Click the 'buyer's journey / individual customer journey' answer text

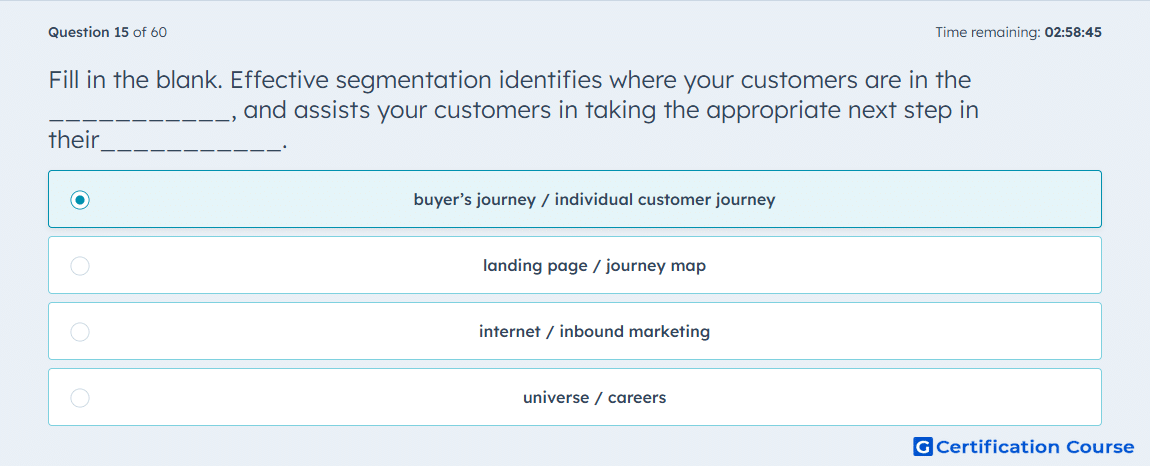pyautogui.click(x=594, y=200)
